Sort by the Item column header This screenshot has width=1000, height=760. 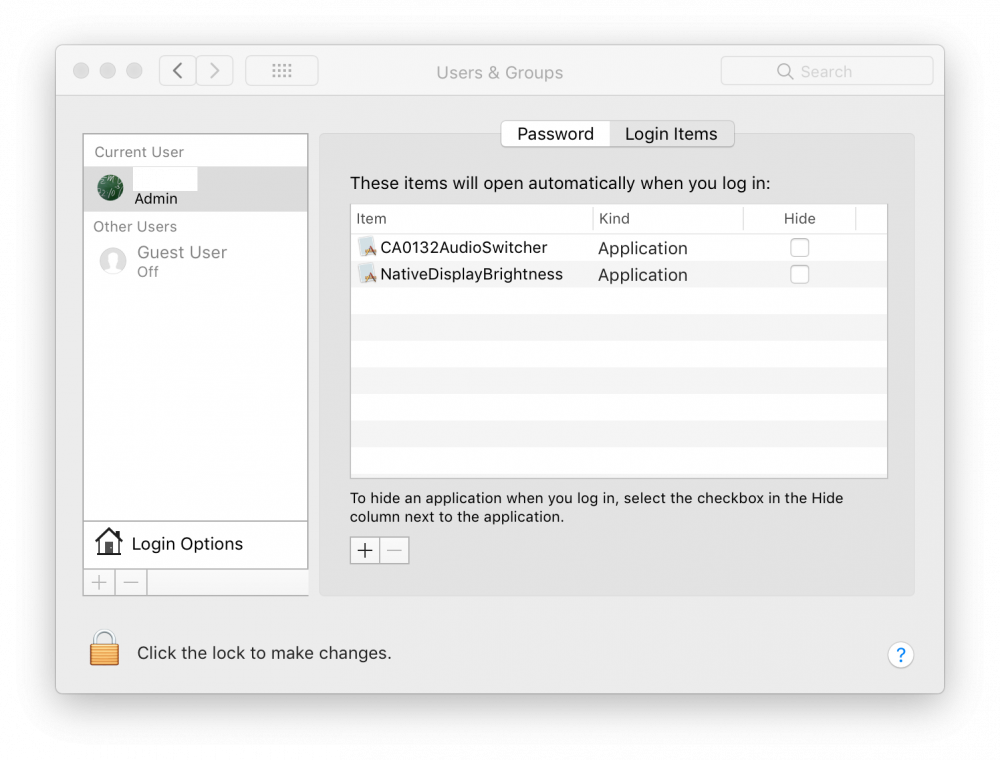[x=471, y=219]
